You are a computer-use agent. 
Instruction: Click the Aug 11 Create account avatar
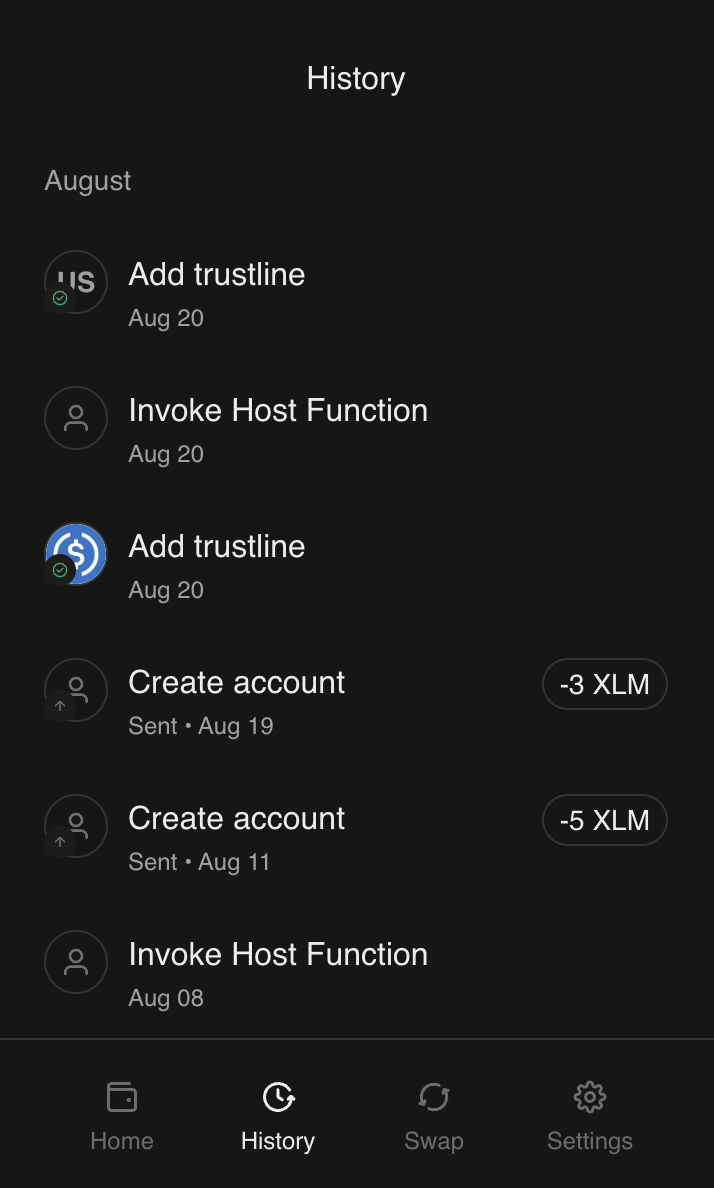click(76, 826)
